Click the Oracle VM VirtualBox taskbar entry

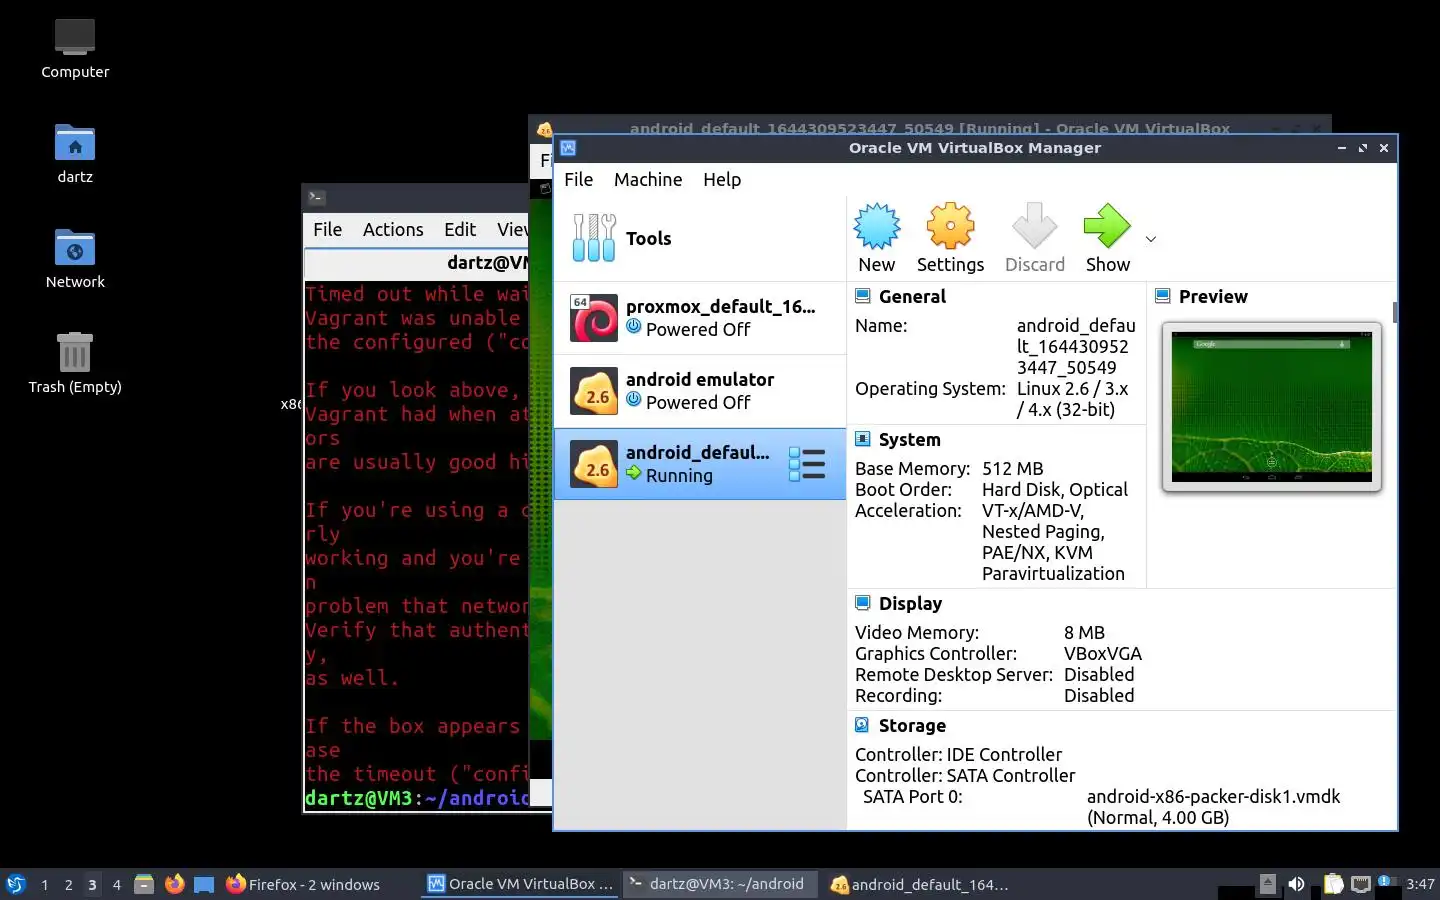tap(520, 884)
